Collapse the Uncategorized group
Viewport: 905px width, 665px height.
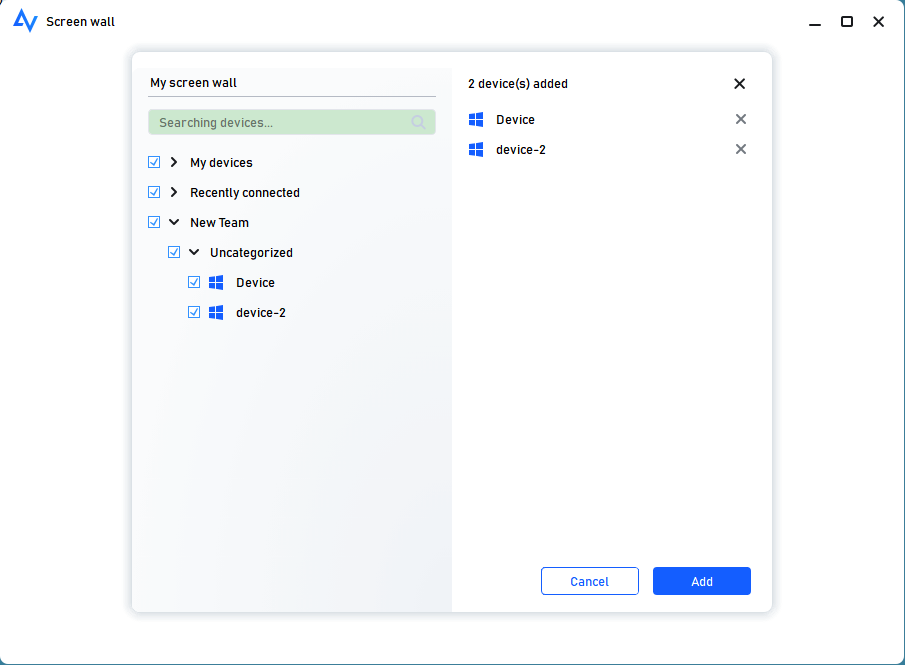pos(192,252)
